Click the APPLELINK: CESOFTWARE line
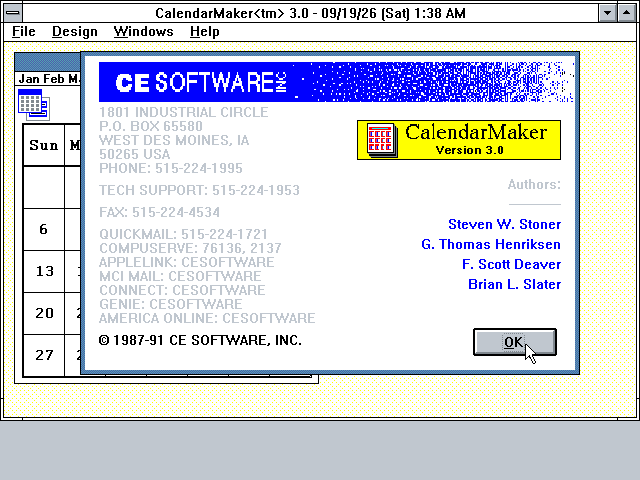The height and width of the screenshot is (480, 640). pos(187,262)
